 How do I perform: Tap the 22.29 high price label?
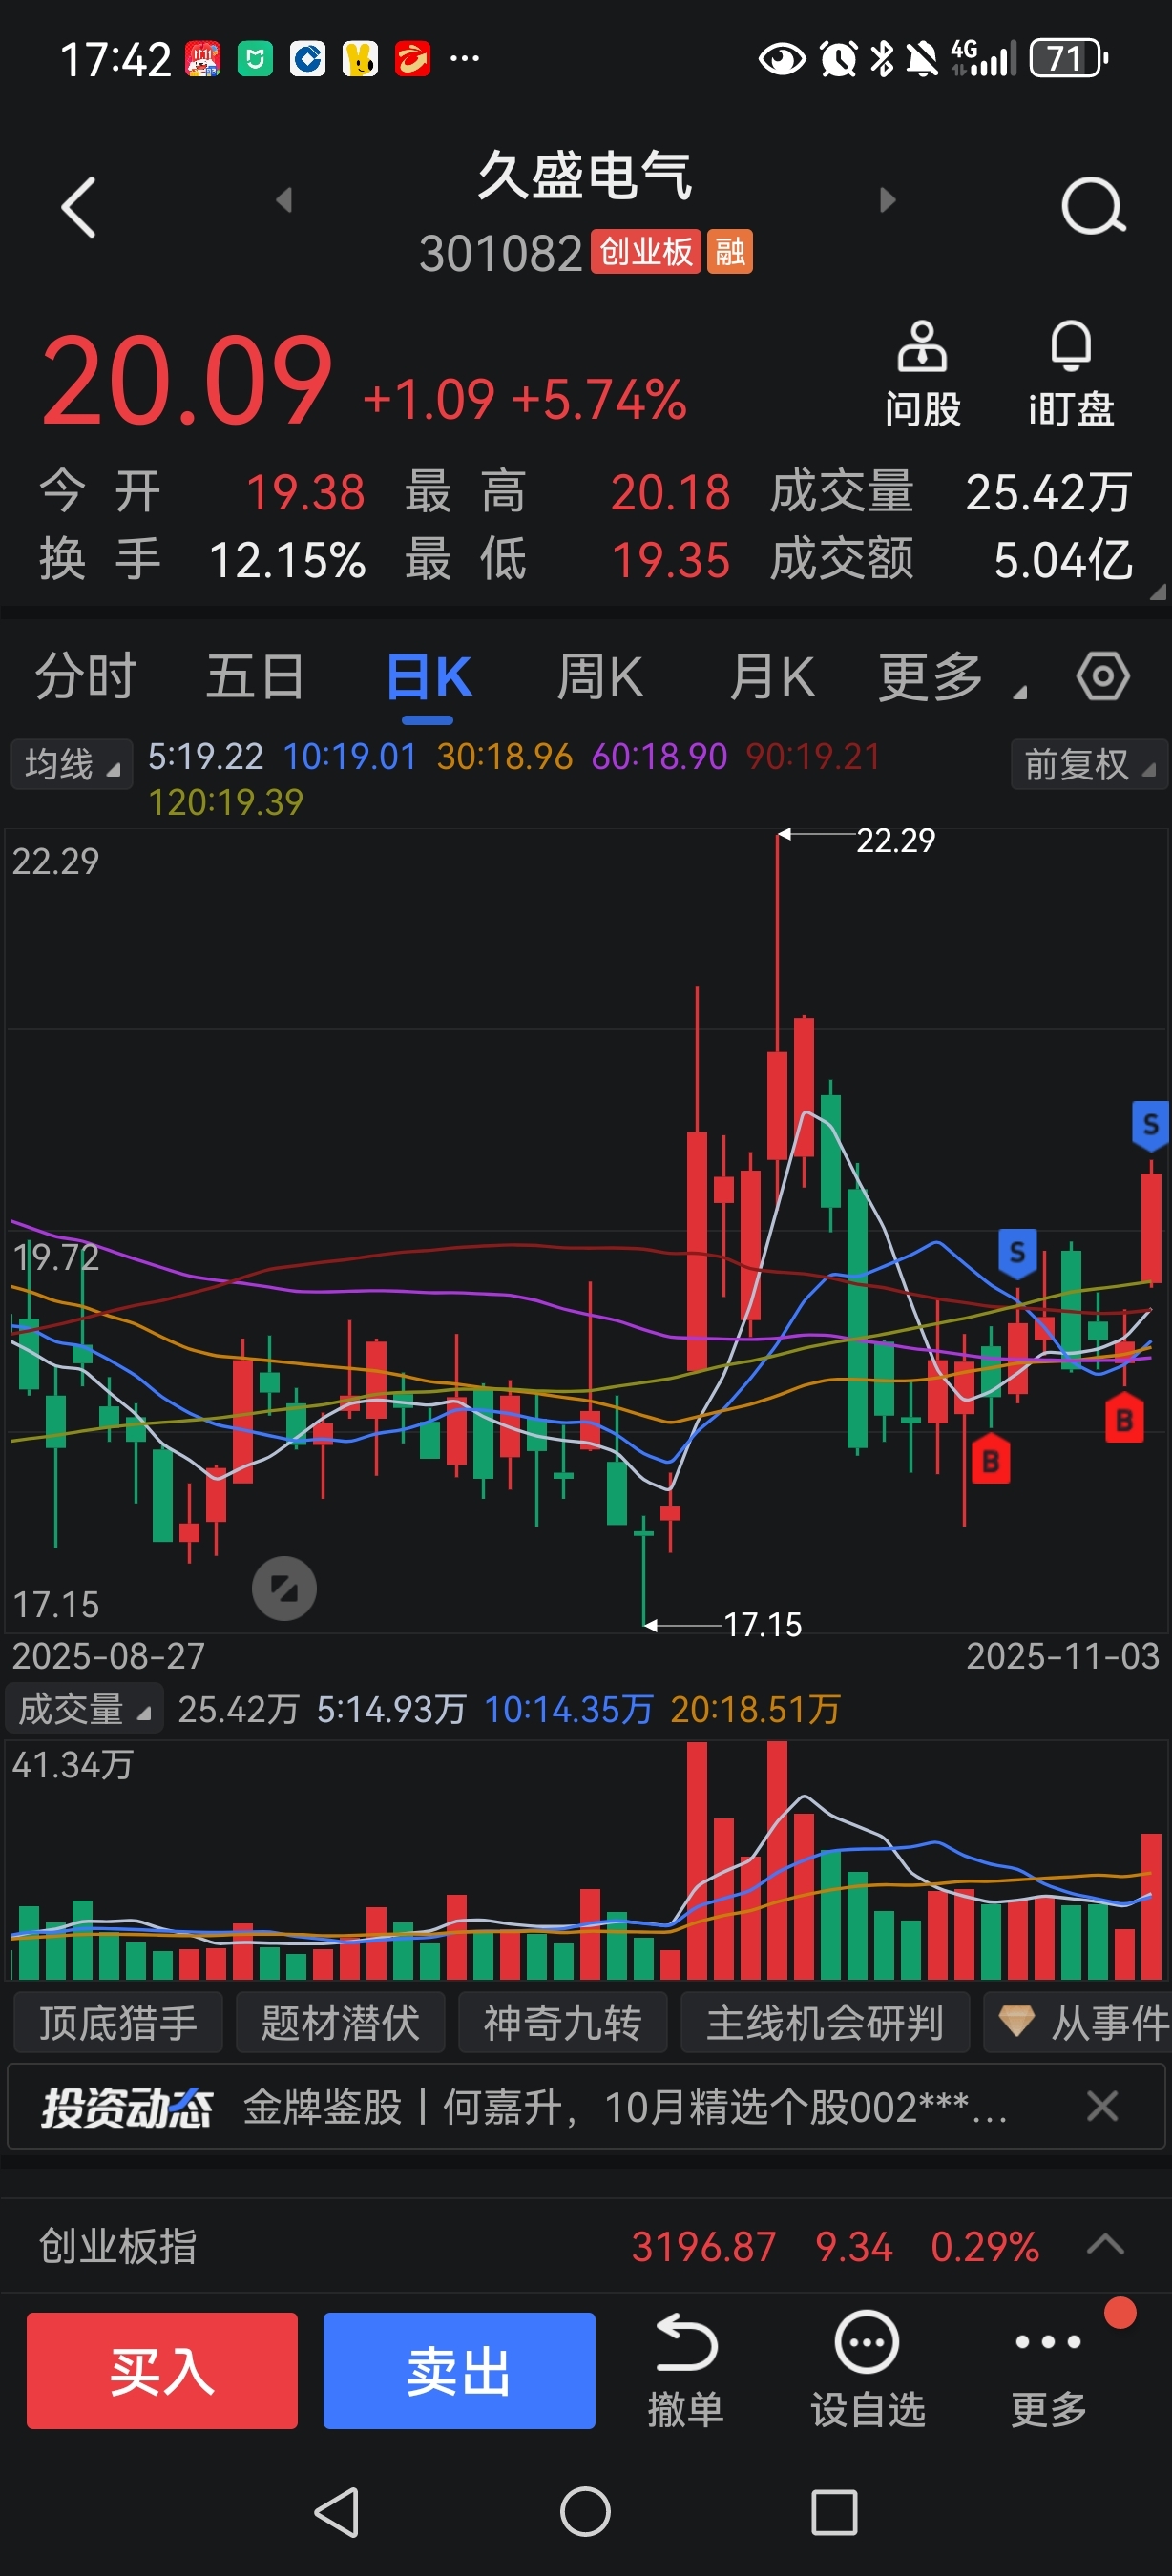895,840
